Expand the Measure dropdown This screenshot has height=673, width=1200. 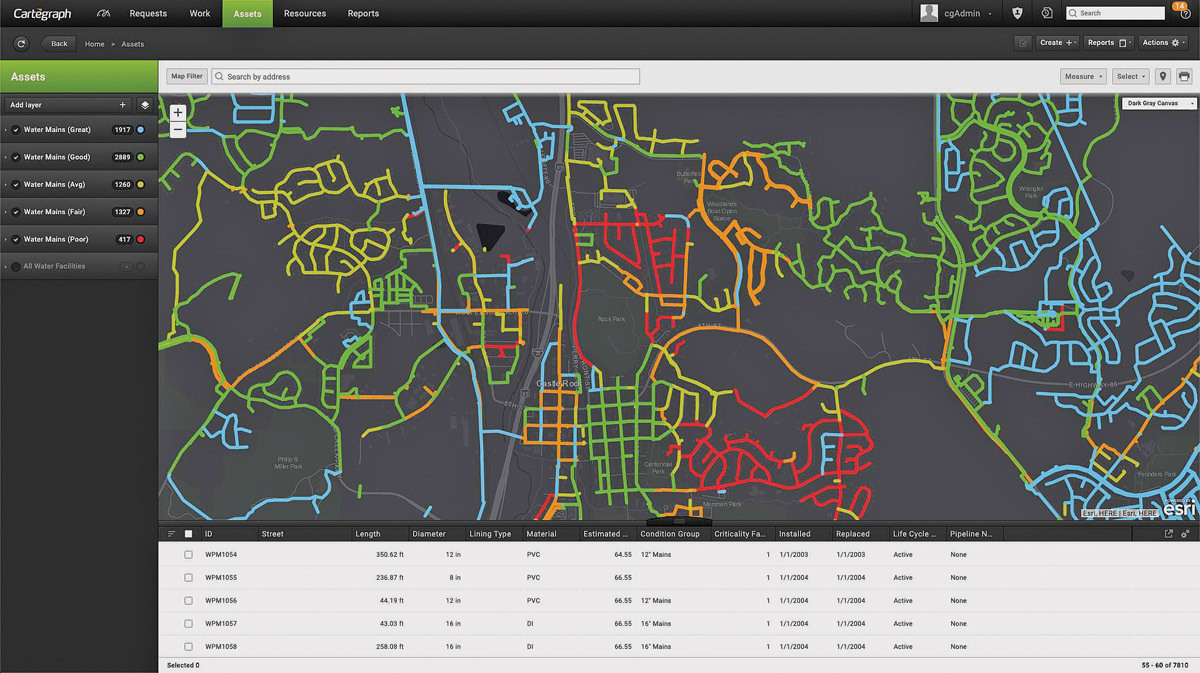click(x=1083, y=76)
